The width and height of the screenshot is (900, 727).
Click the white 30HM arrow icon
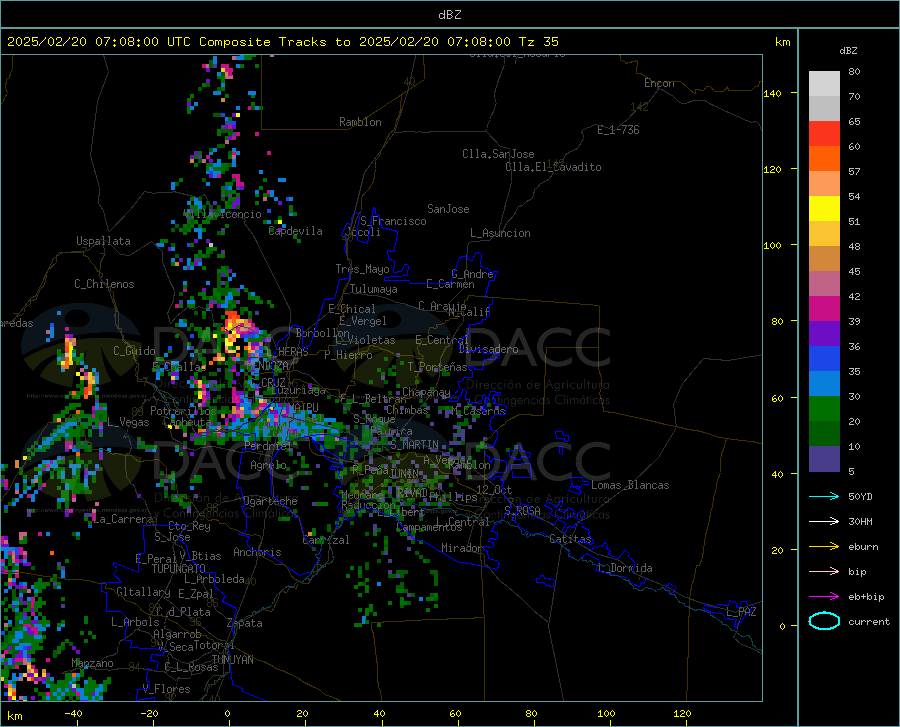point(824,522)
